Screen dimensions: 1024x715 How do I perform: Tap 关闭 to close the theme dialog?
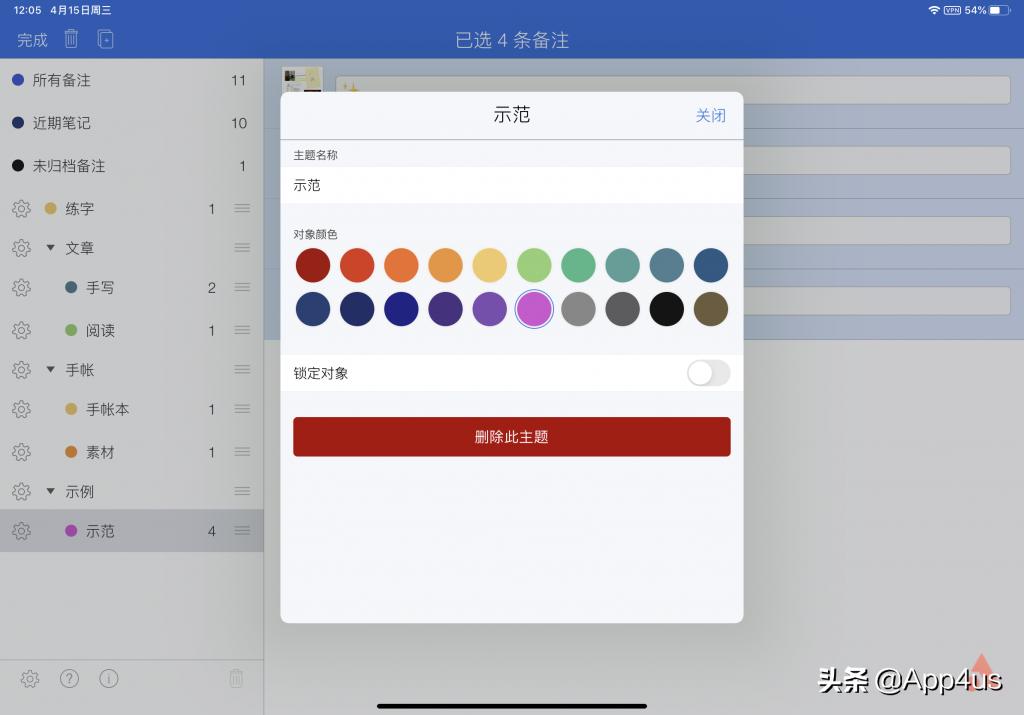click(x=710, y=115)
